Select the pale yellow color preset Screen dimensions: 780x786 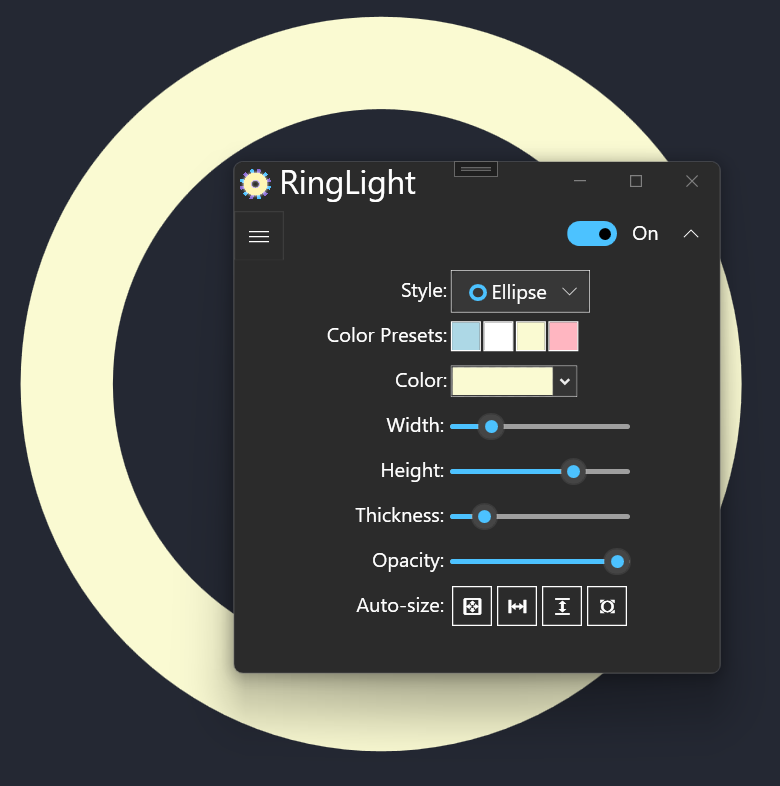click(531, 336)
